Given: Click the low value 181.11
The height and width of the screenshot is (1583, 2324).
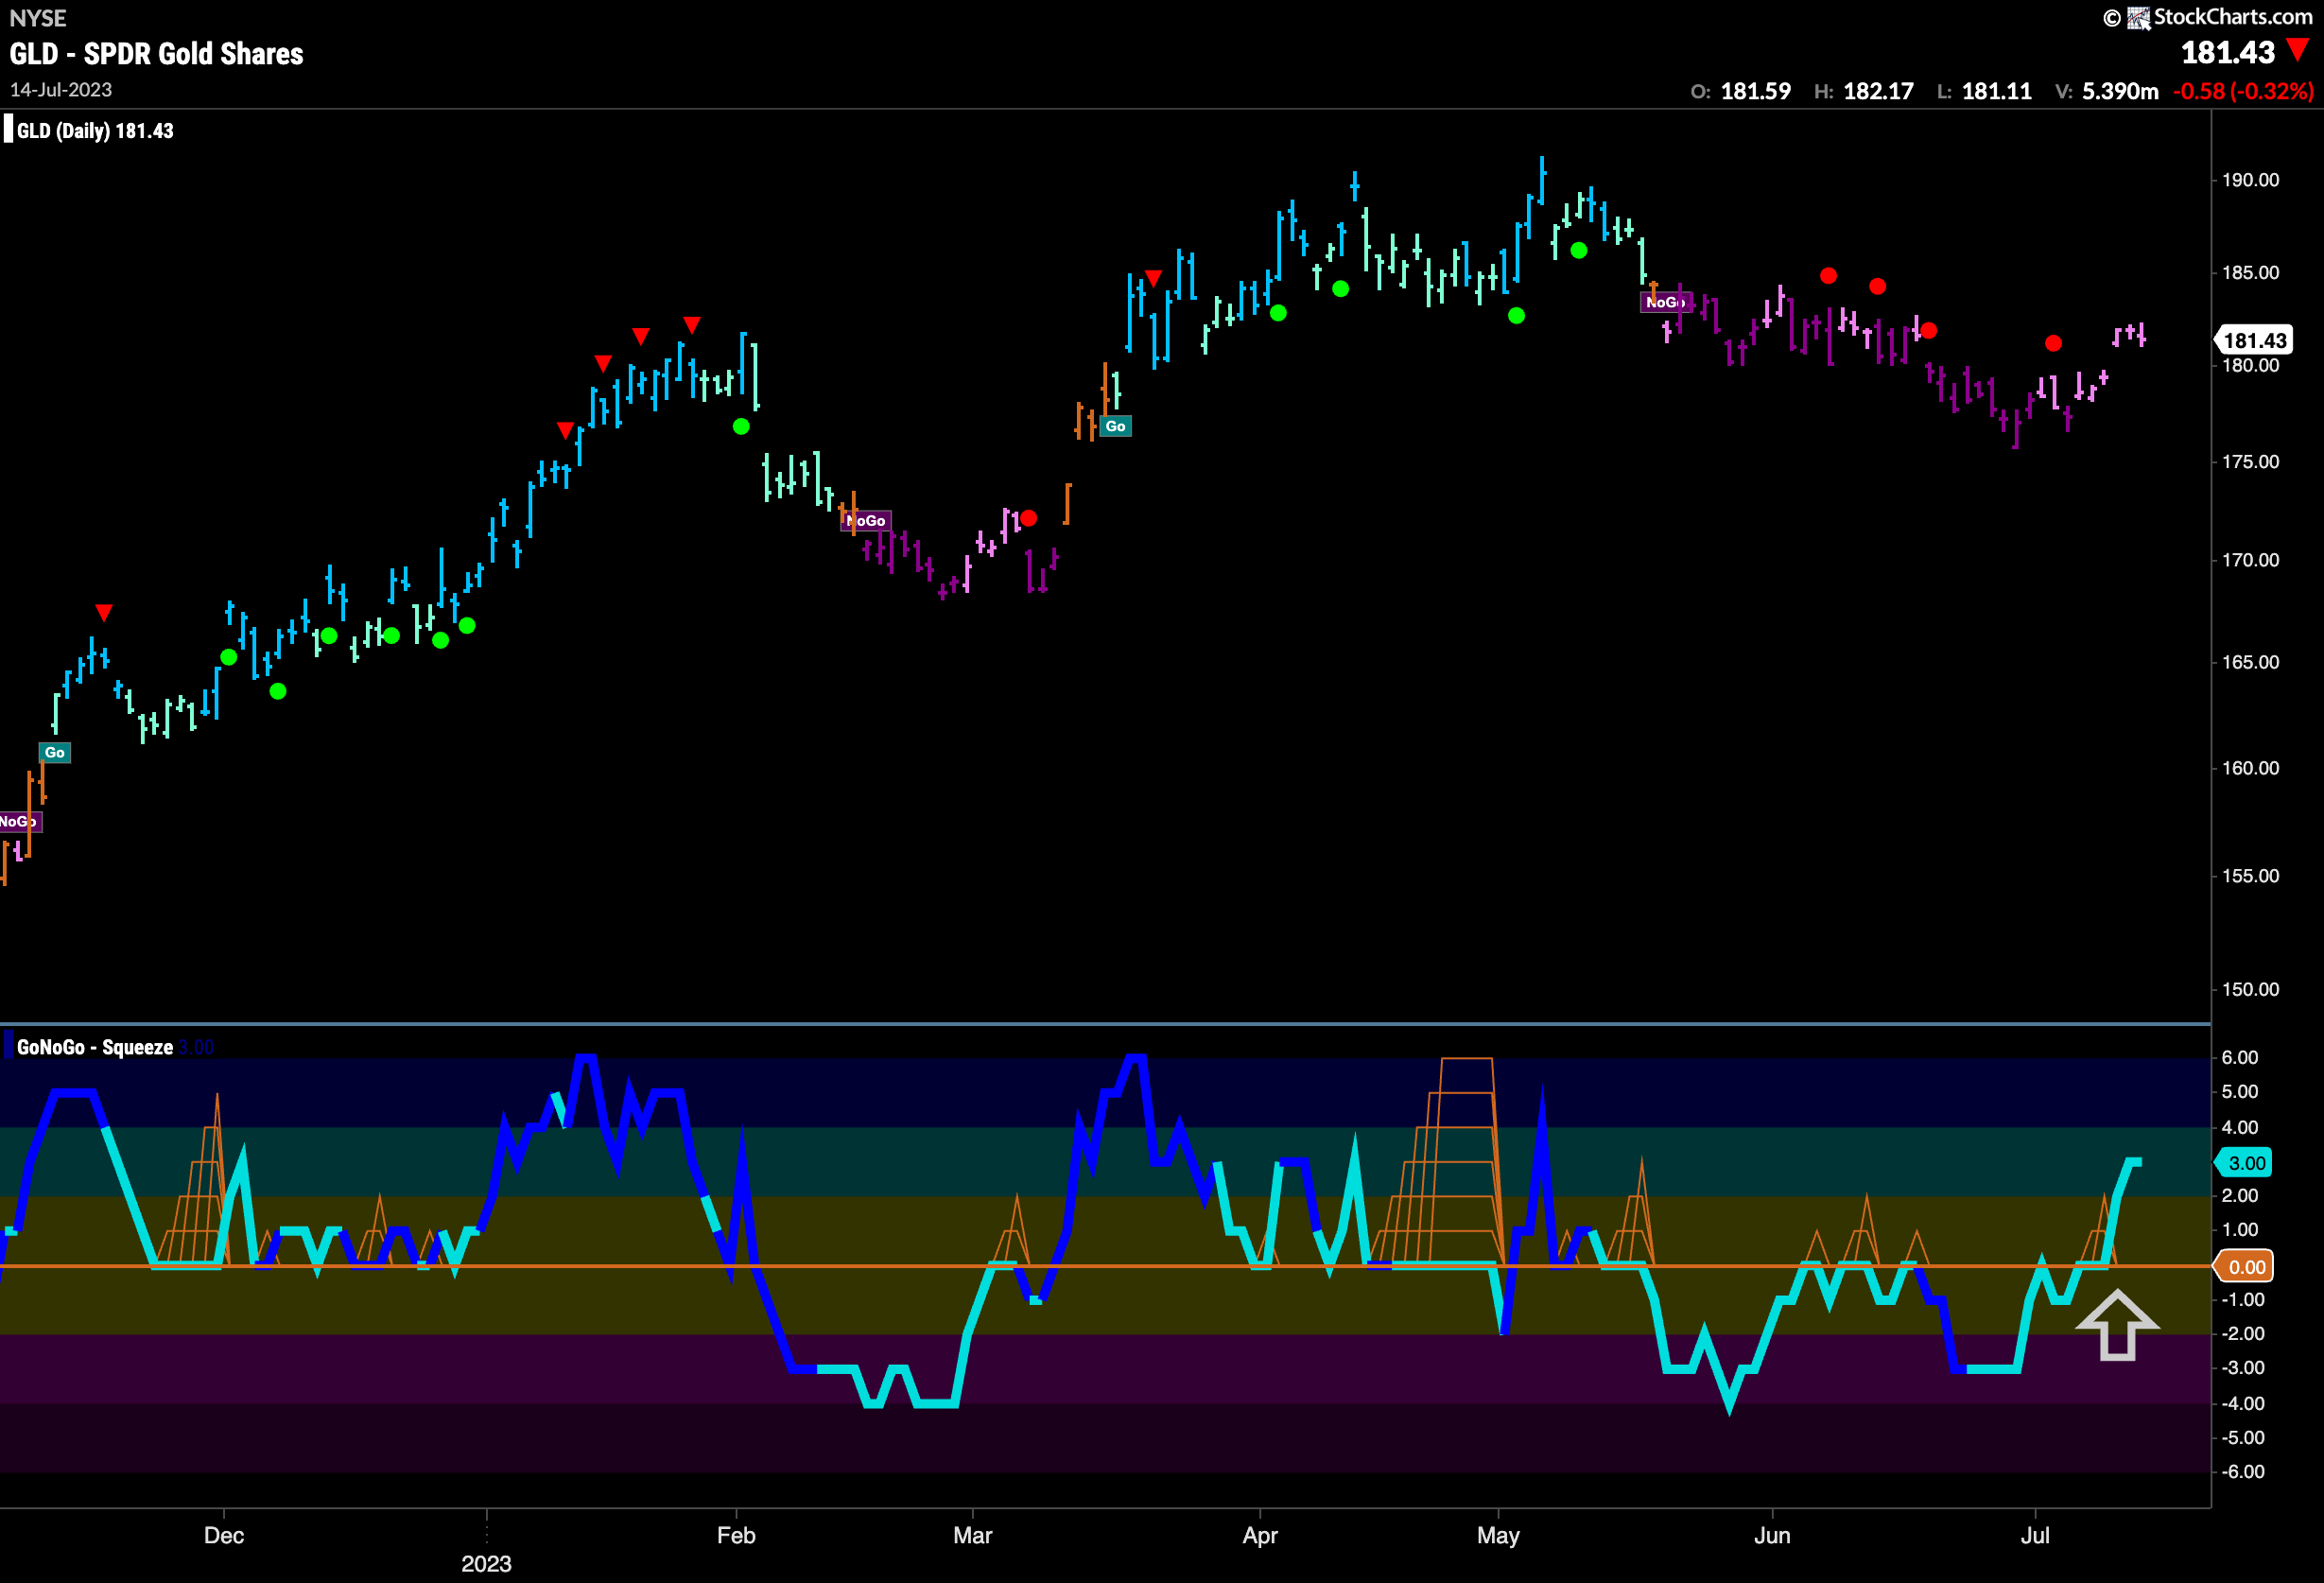Looking at the screenshot, I should (1997, 91).
